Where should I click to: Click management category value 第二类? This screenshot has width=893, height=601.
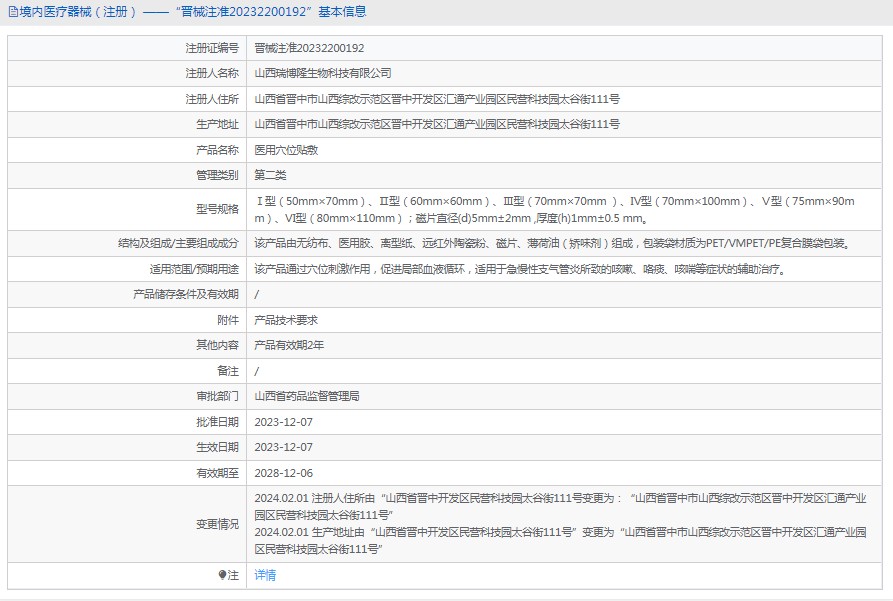tap(270, 175)
